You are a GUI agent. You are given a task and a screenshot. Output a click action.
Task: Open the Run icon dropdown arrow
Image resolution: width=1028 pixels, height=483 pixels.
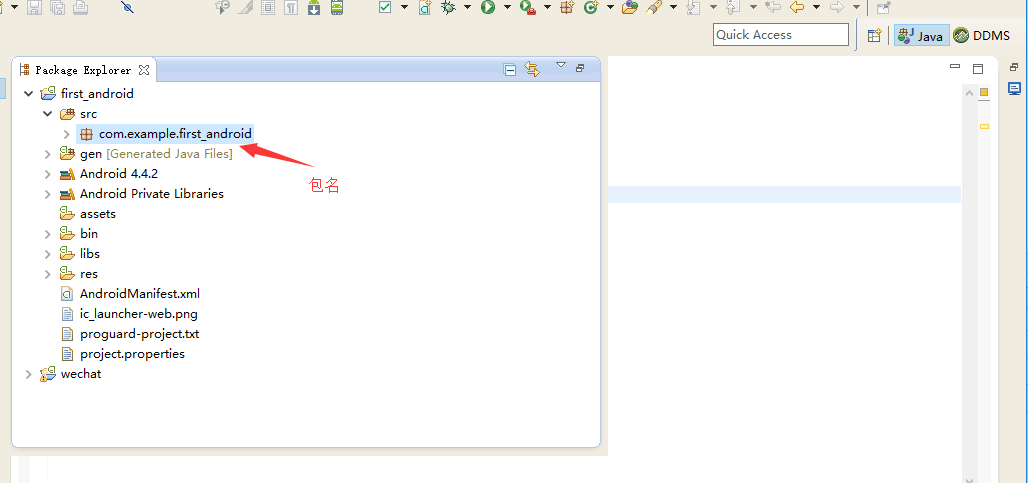507,8
